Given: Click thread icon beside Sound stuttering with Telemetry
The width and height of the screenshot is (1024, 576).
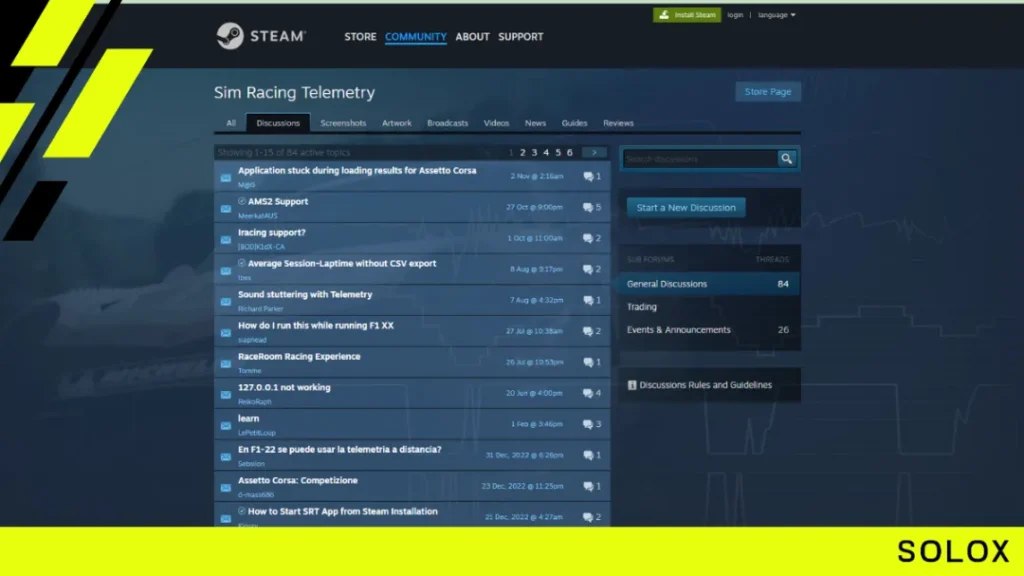Looking at the screenshot, I should [x=225, y=302].
